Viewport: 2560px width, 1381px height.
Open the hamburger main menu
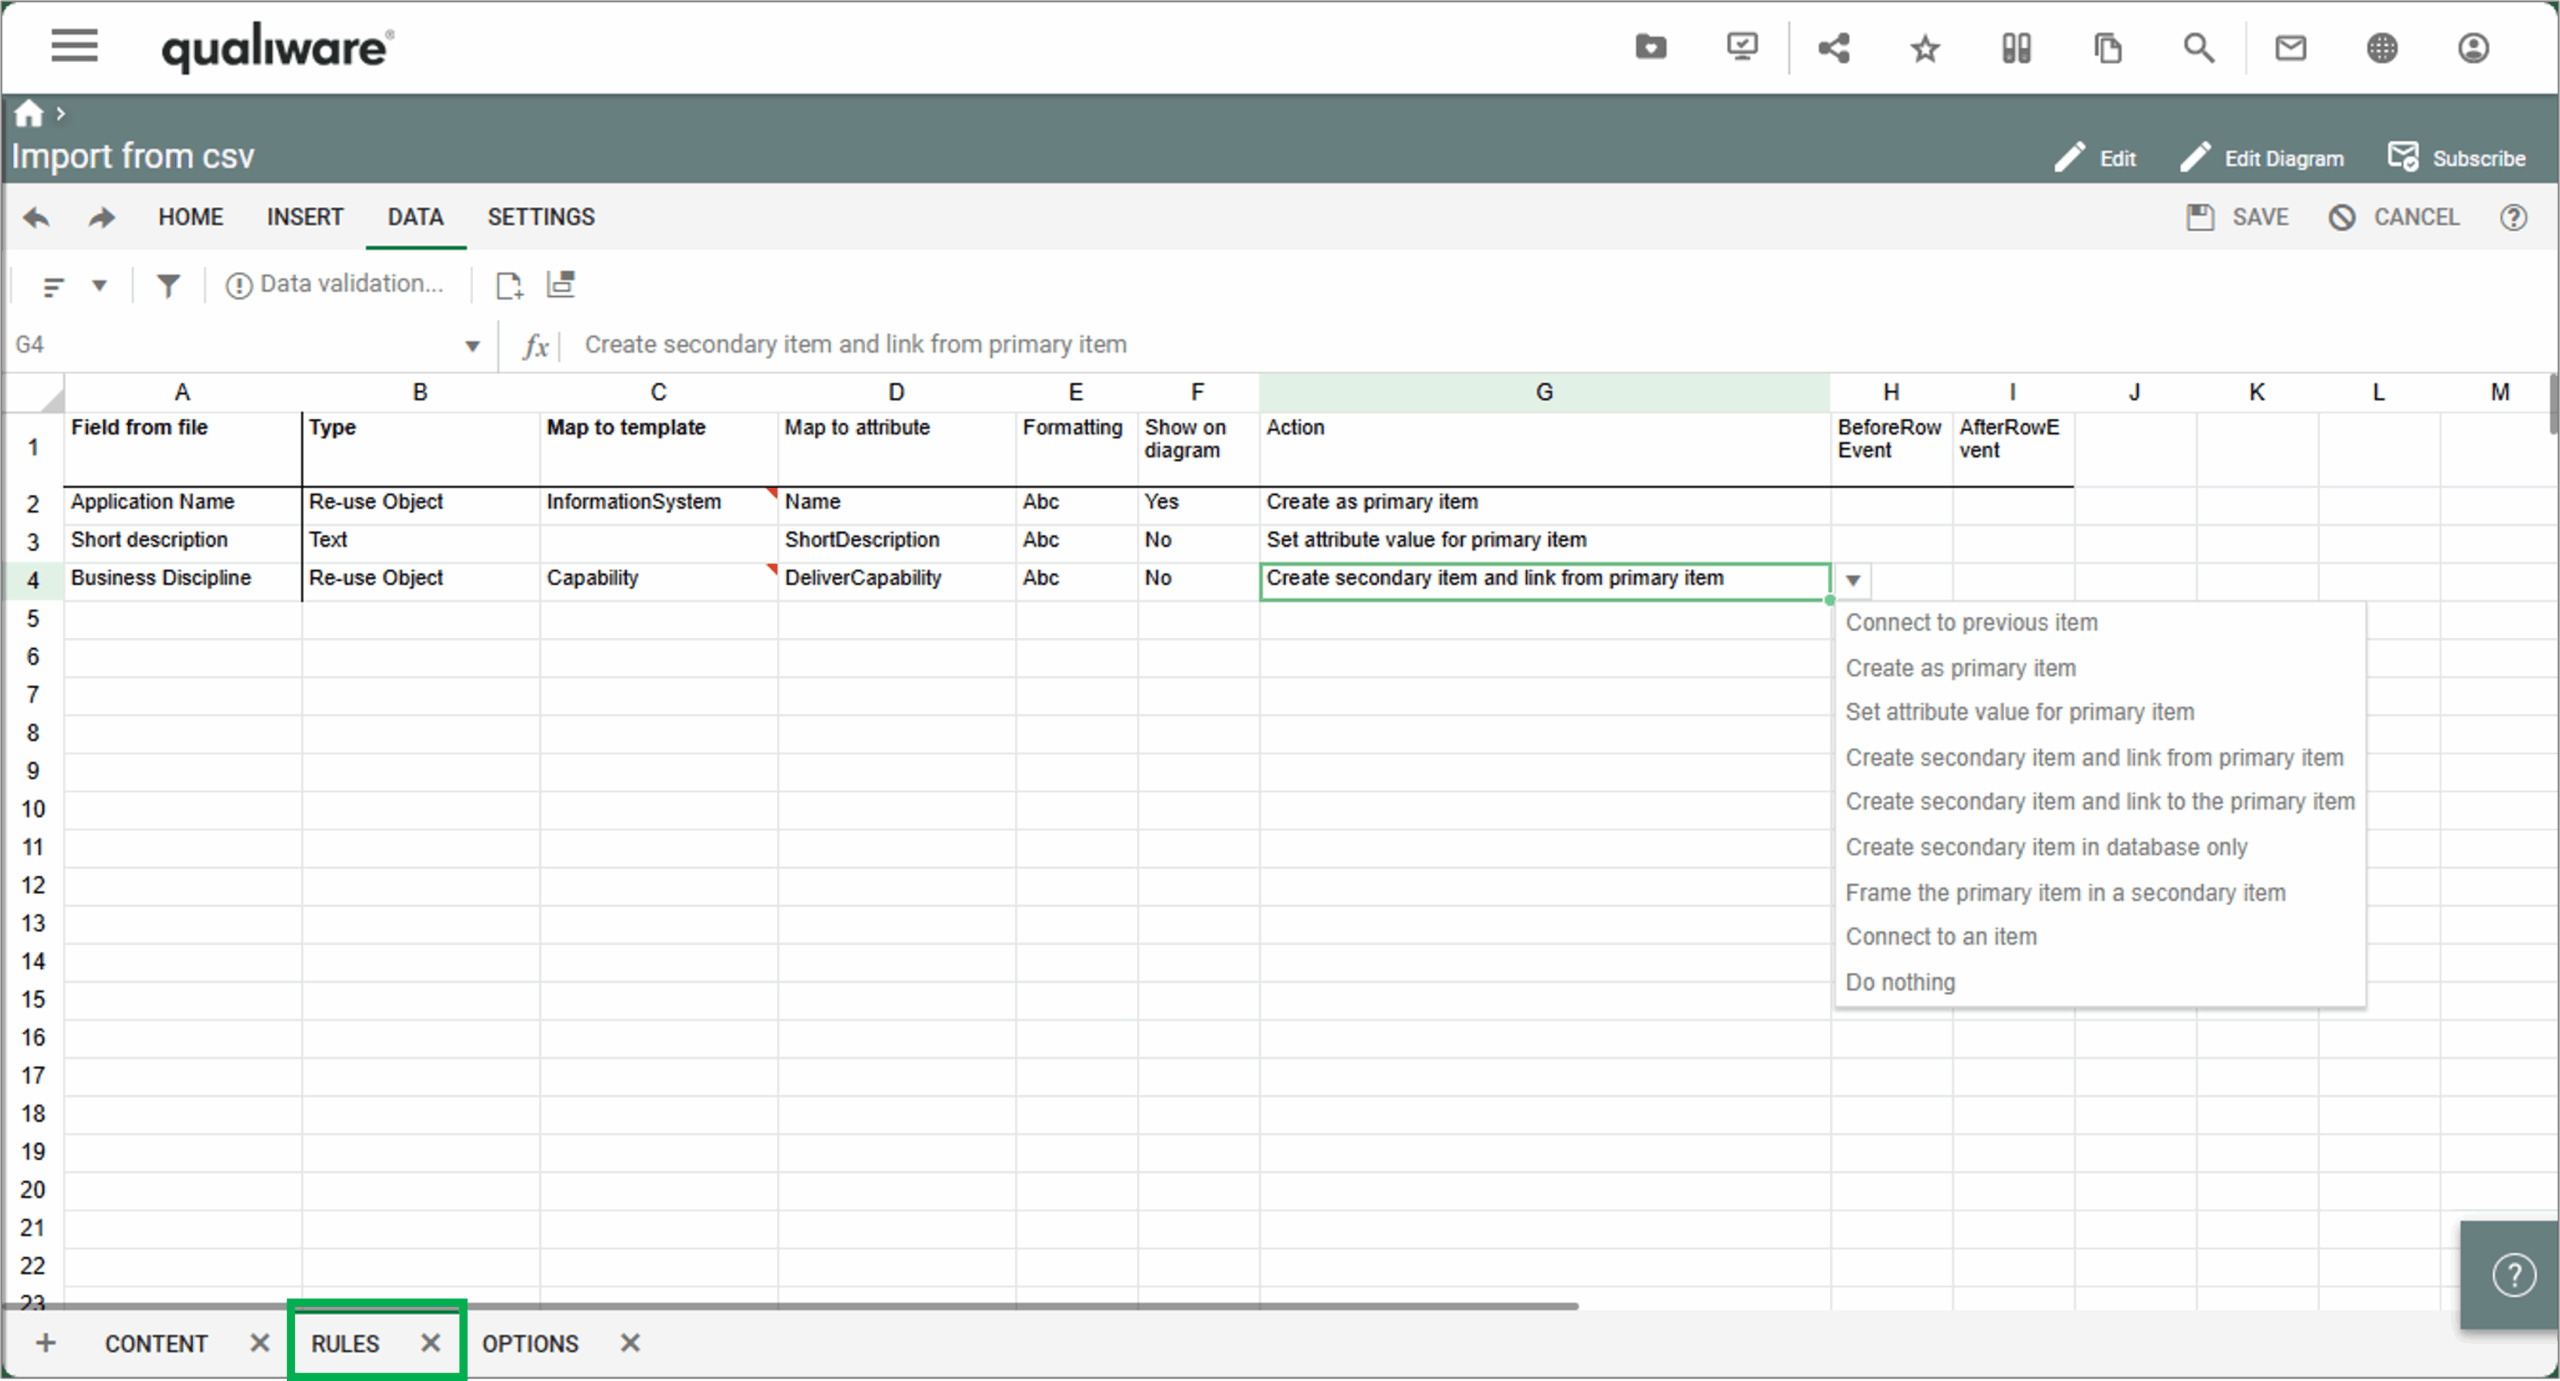74,46
